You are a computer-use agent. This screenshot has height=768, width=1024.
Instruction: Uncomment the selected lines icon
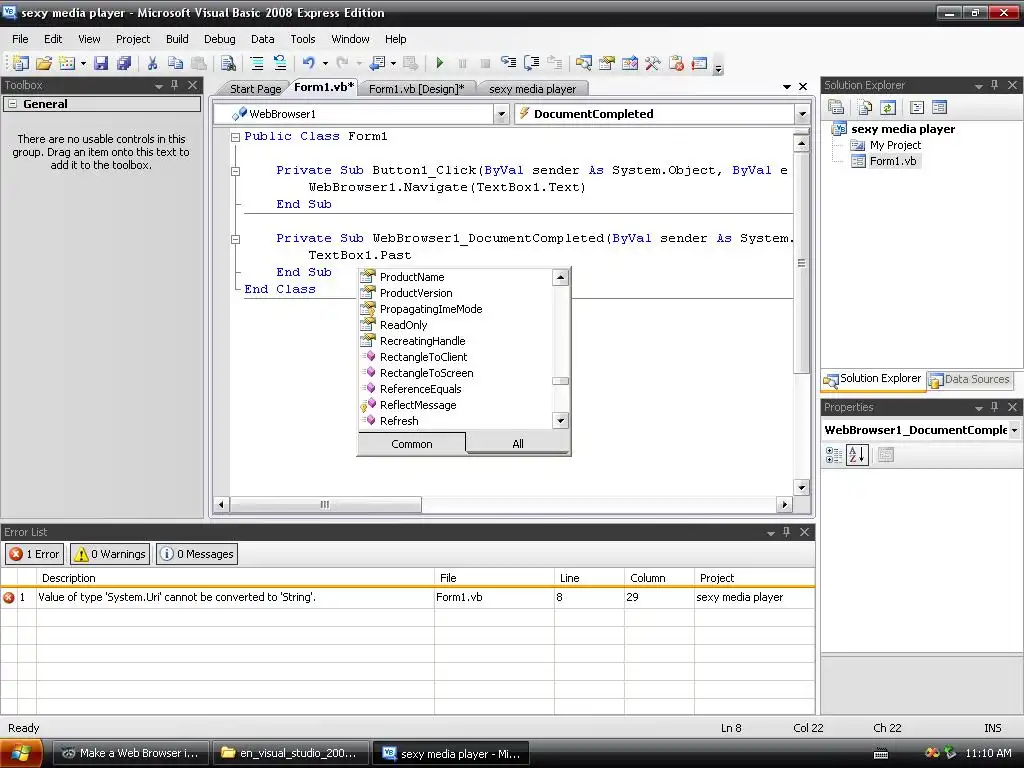280,63
